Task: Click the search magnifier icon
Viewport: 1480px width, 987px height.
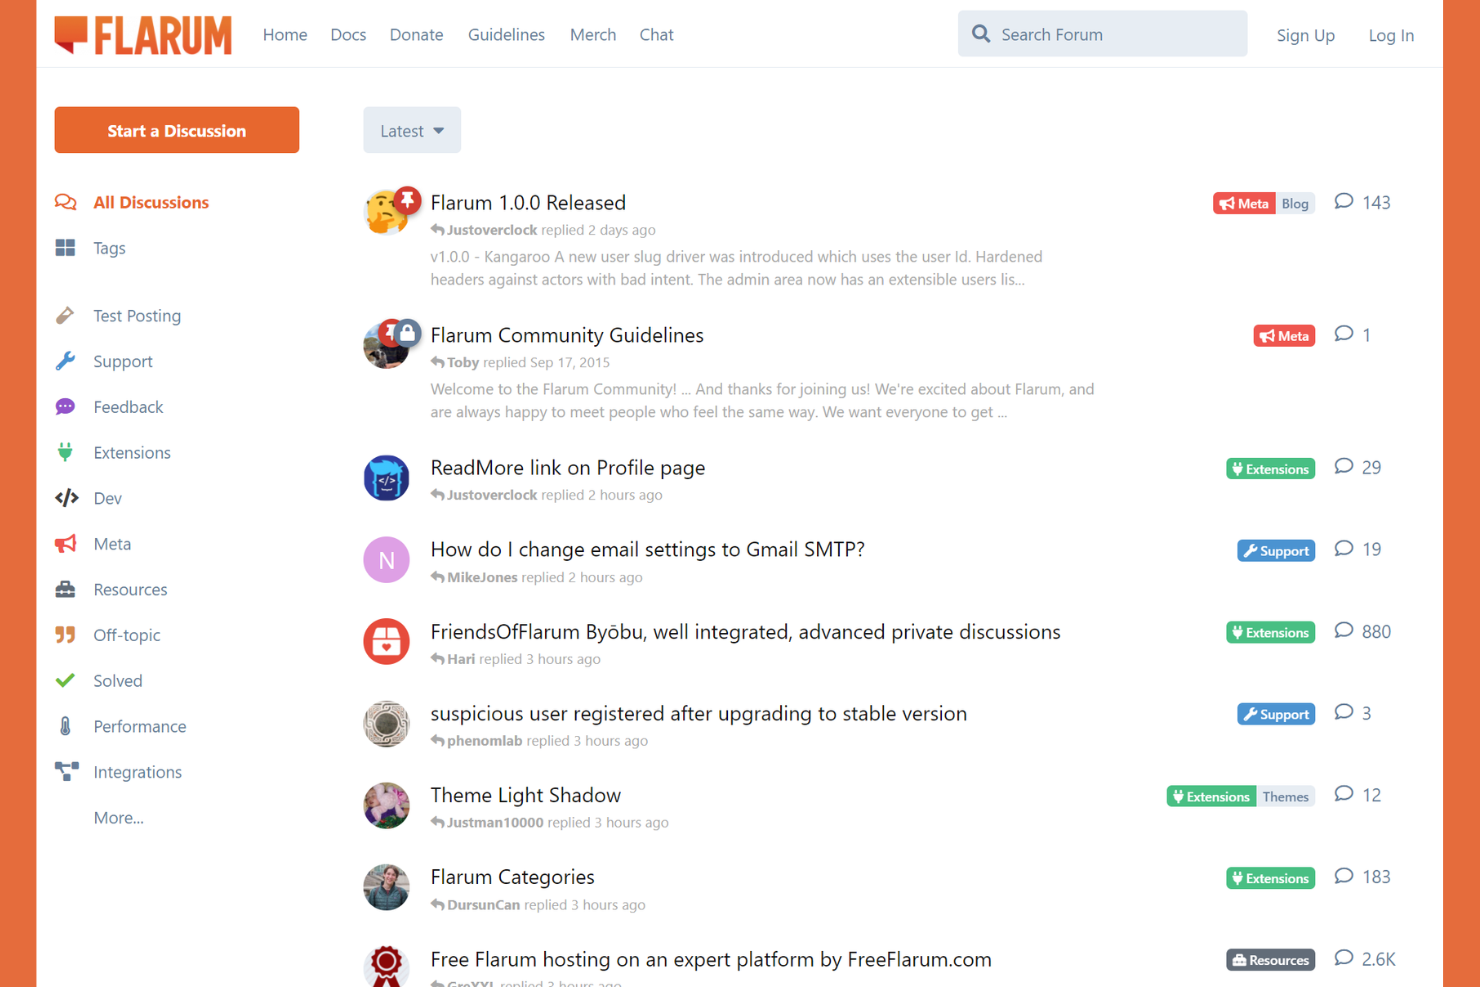Action: (981, 34)
